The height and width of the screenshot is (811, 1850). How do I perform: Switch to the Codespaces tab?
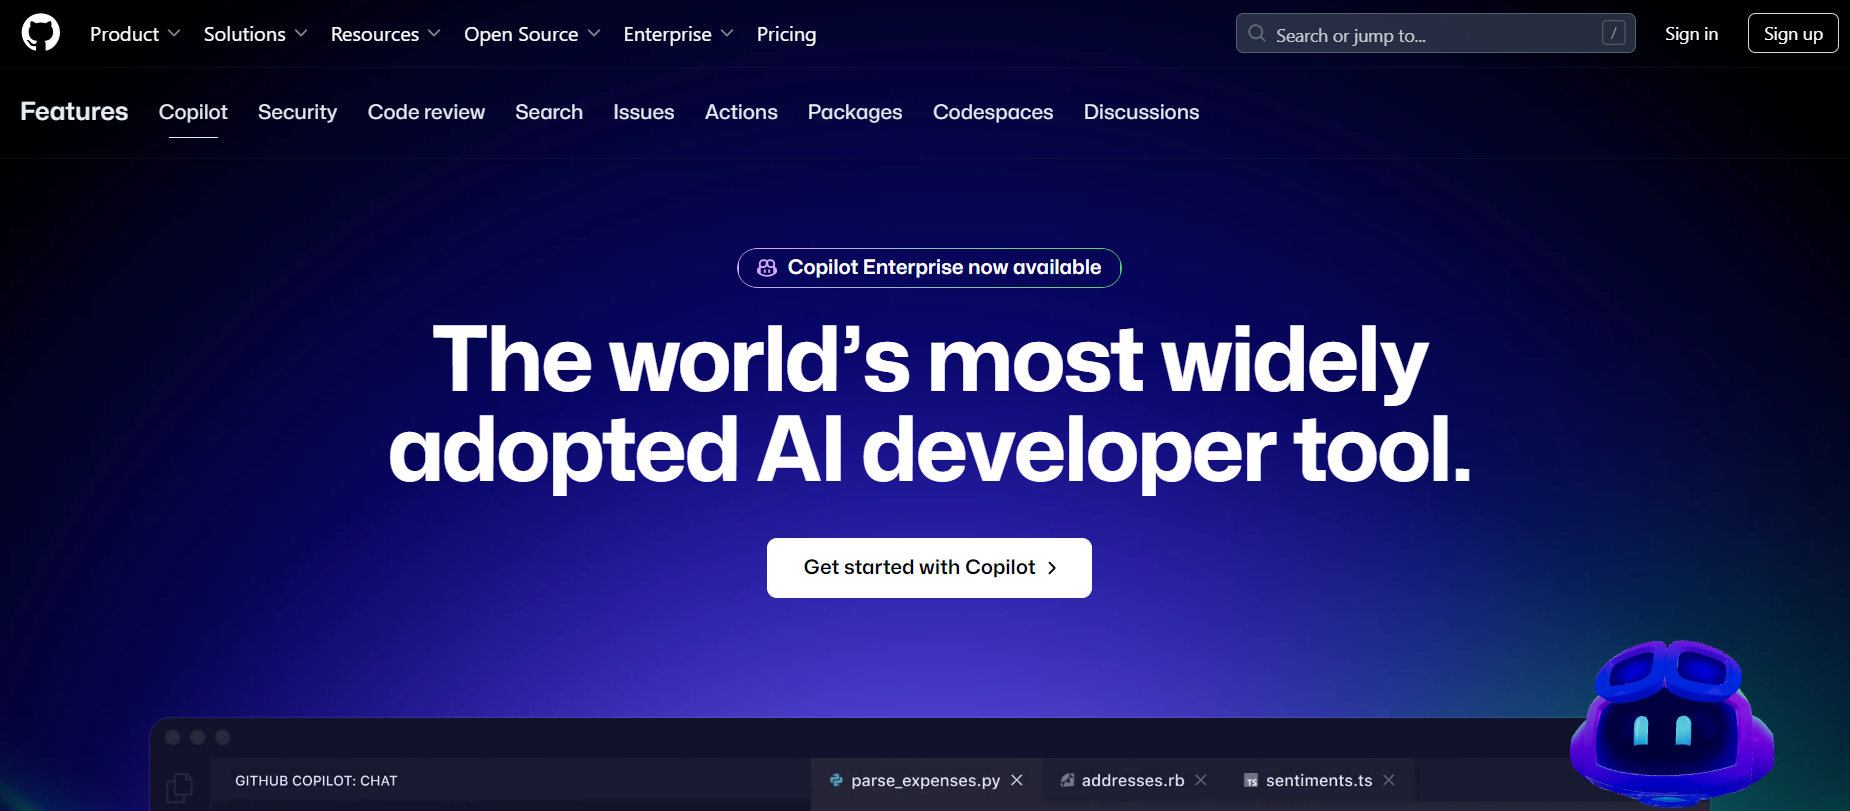pos(993,112)
